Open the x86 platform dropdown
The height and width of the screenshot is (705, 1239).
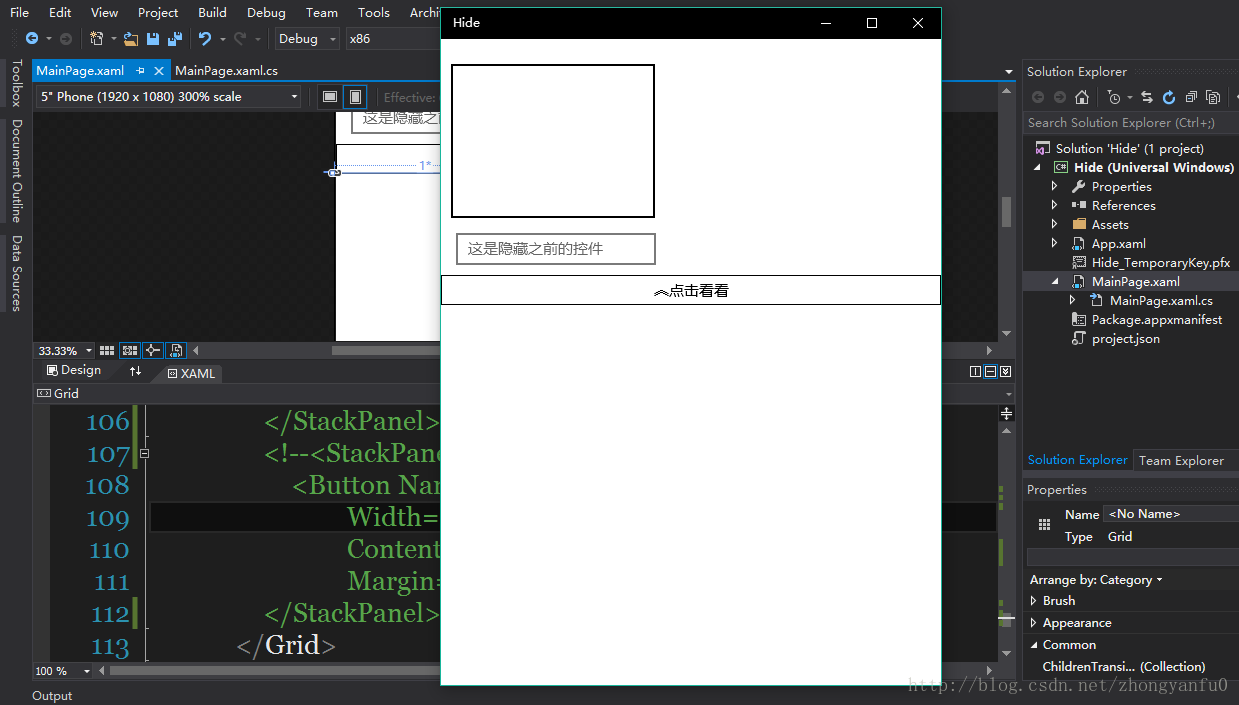click(x=393, y=39)
